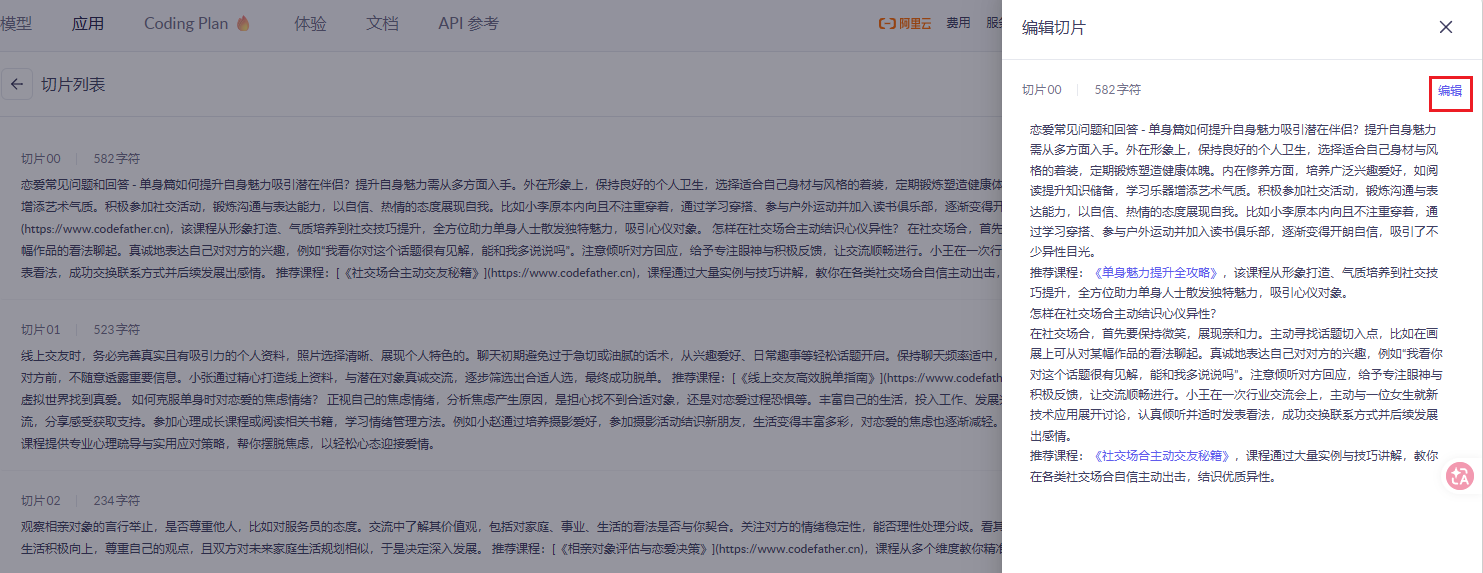Switch to API 参考 in top navigation

[468, 23]
